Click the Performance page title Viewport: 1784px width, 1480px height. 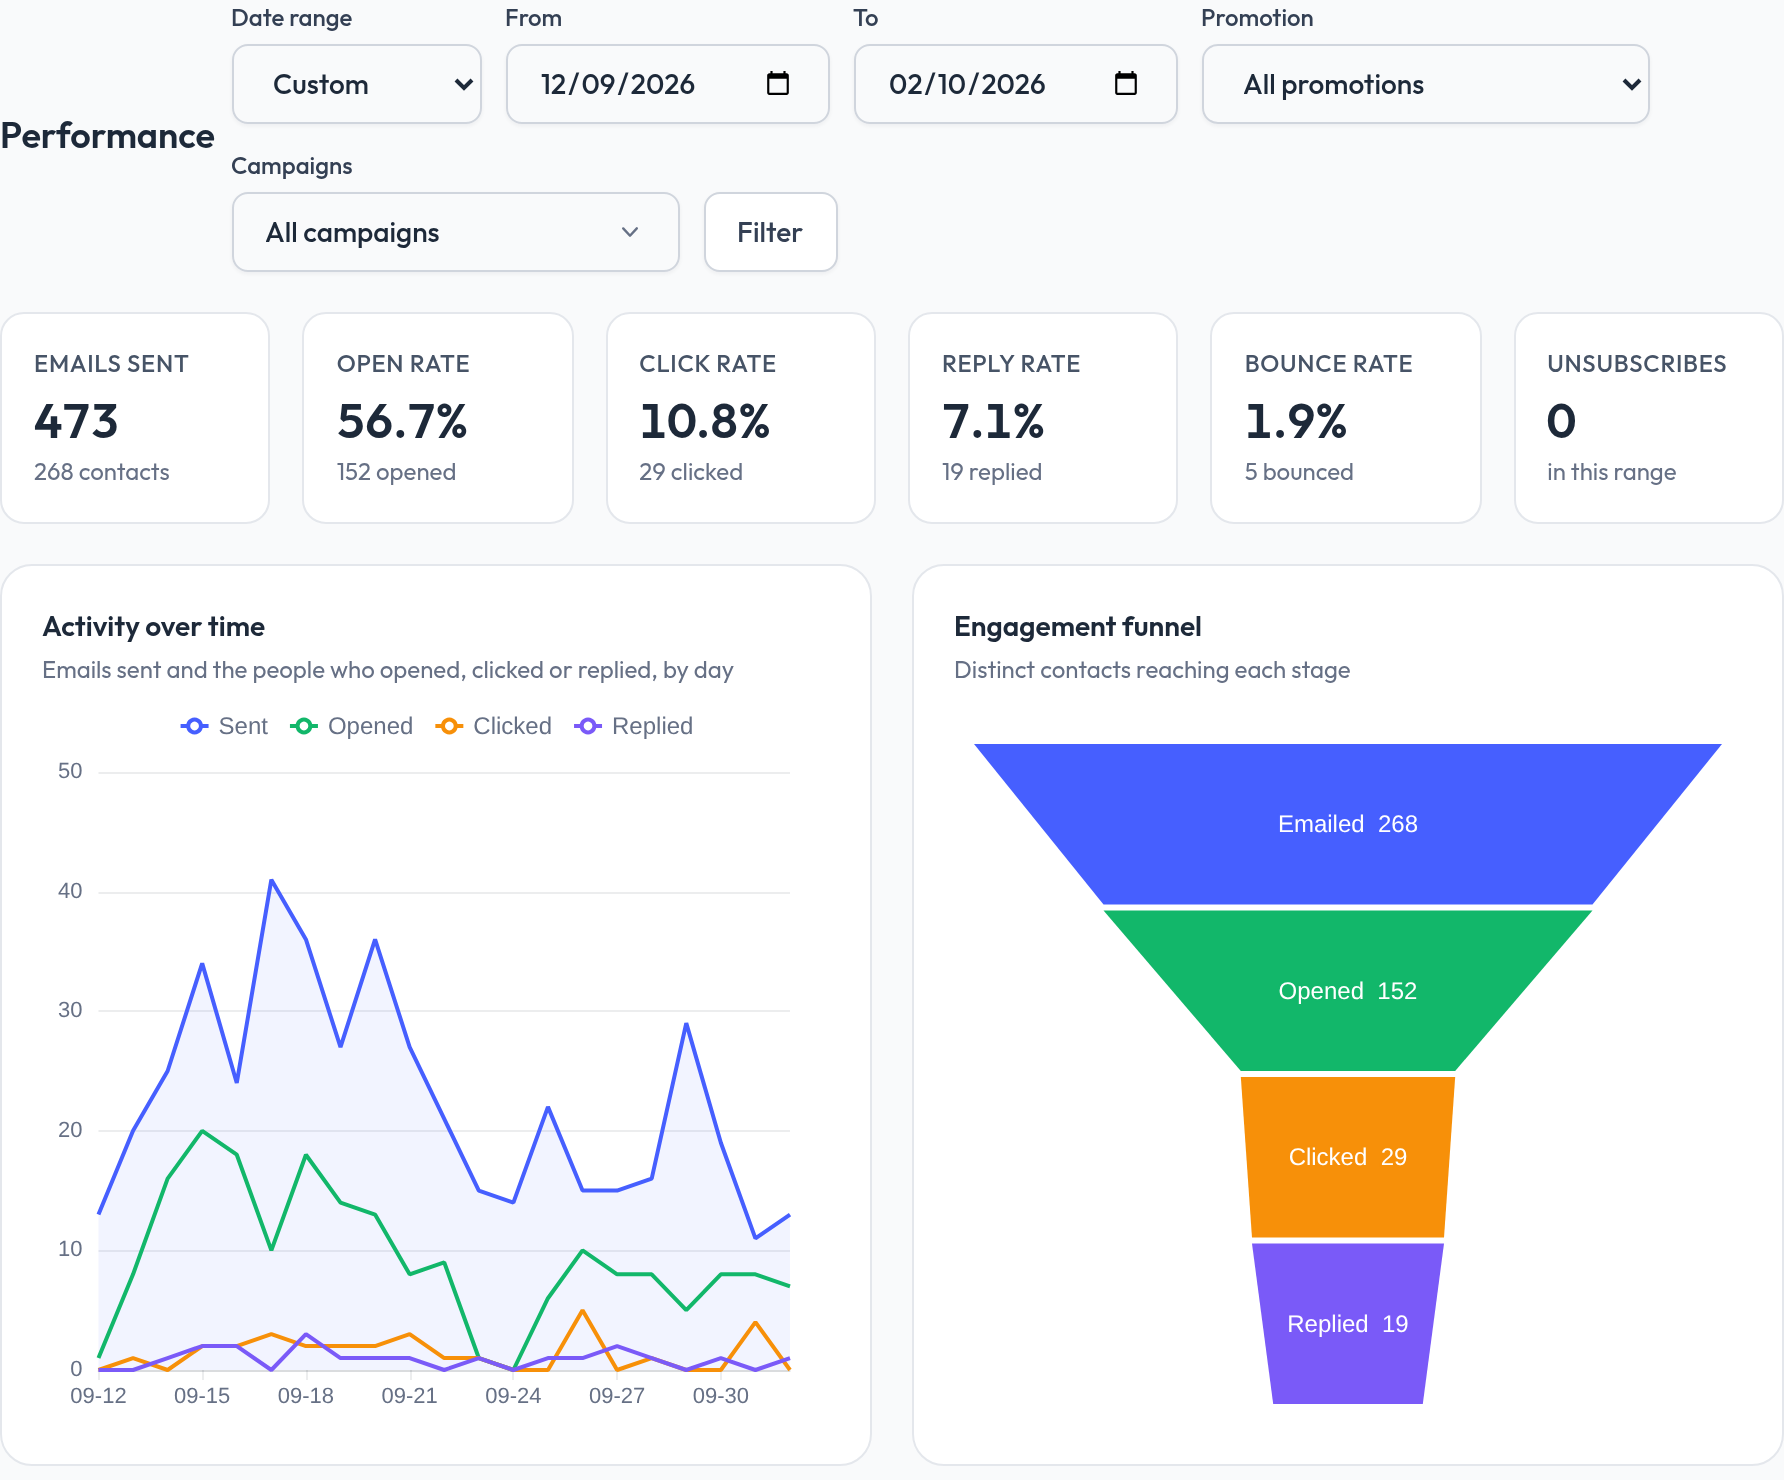tap(107, 136)
